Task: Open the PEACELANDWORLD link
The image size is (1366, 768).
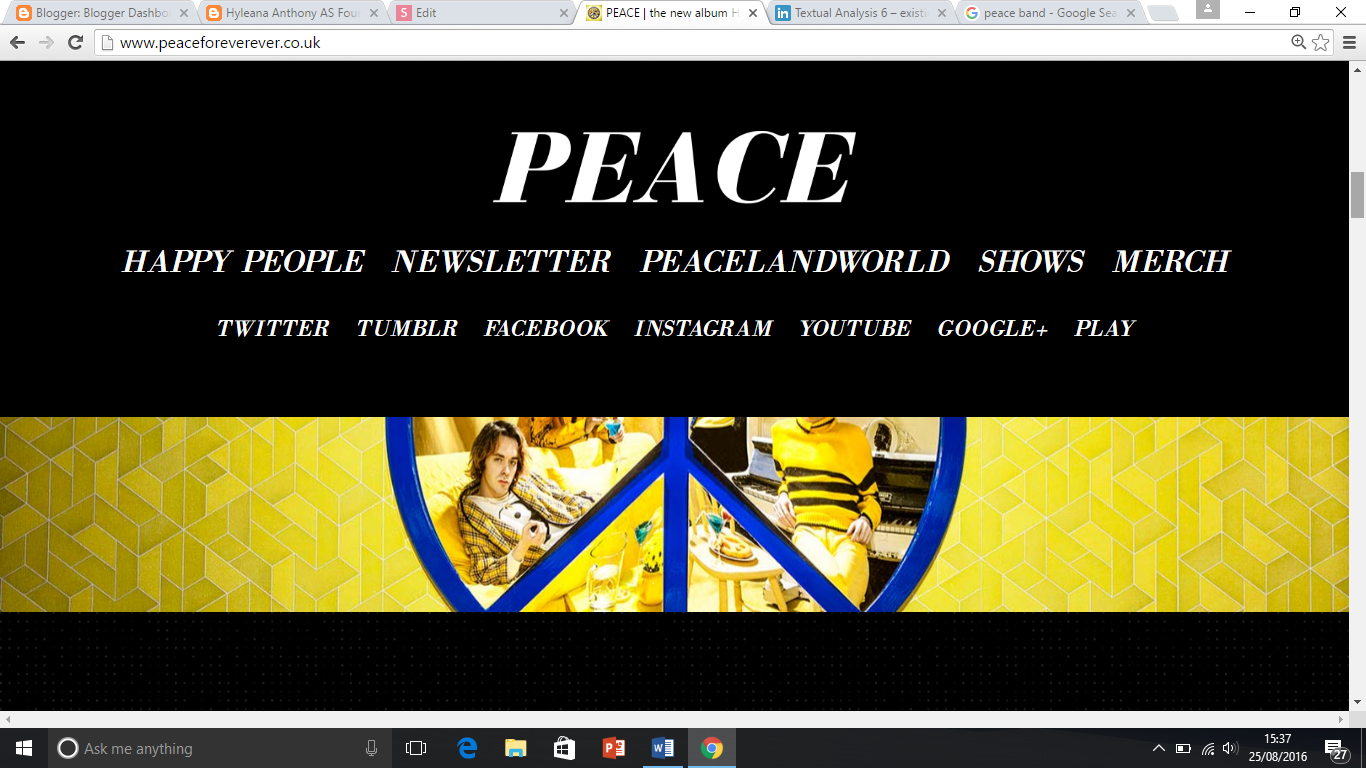Action: [795, 262]
